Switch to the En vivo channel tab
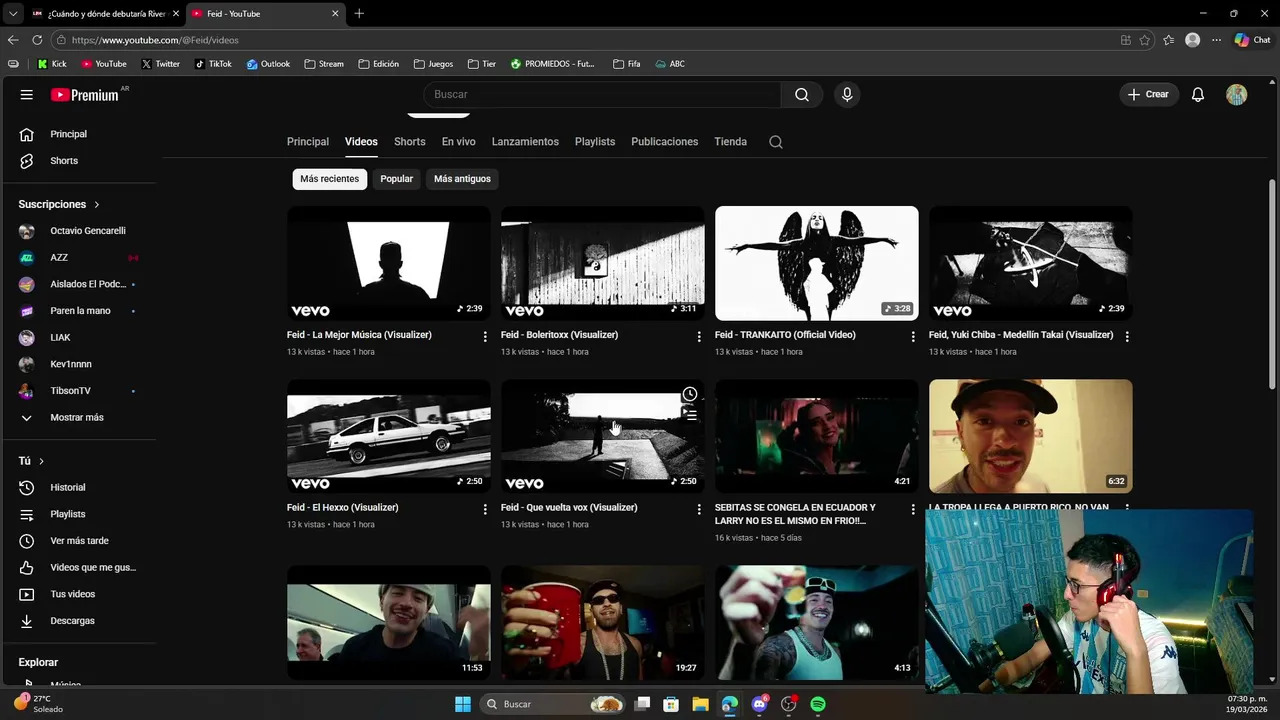 [459, 142]
